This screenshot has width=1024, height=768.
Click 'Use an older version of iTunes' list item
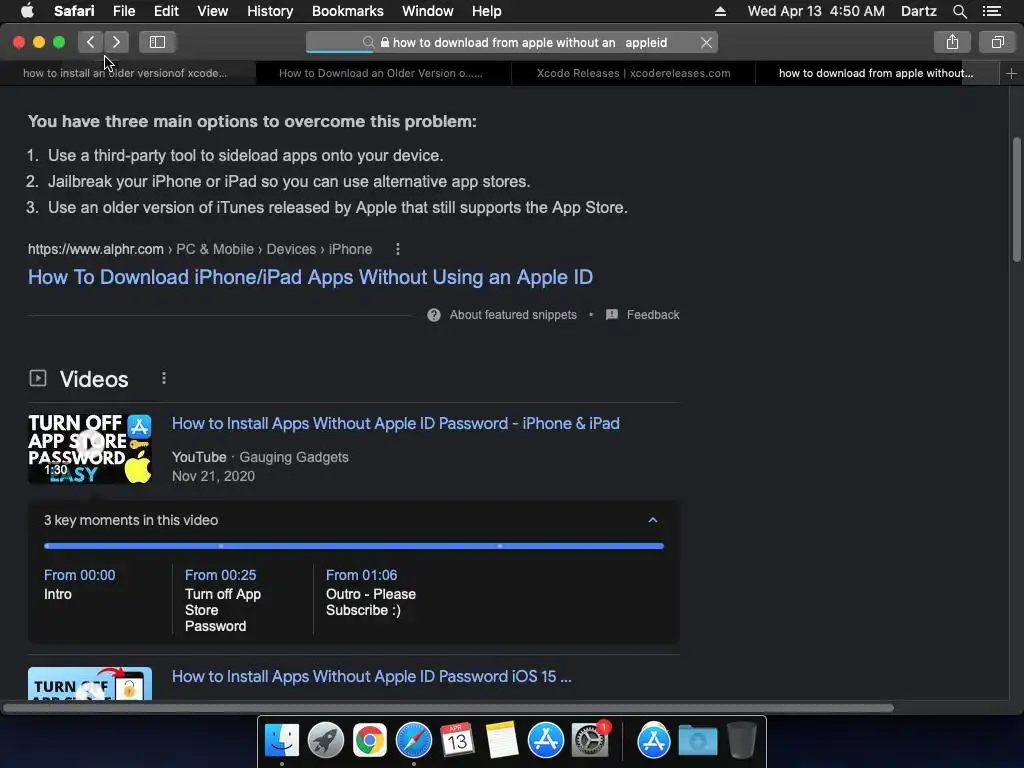(x=338, y=207)
